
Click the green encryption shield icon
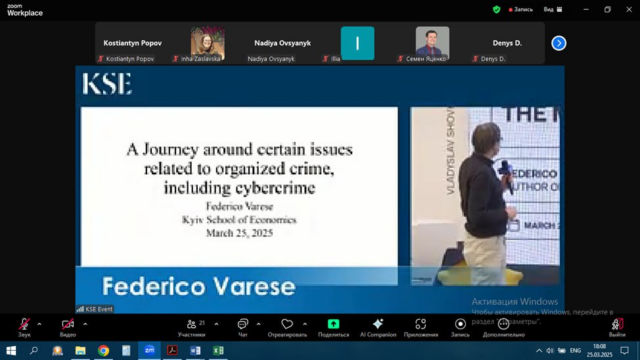[496, 9]
